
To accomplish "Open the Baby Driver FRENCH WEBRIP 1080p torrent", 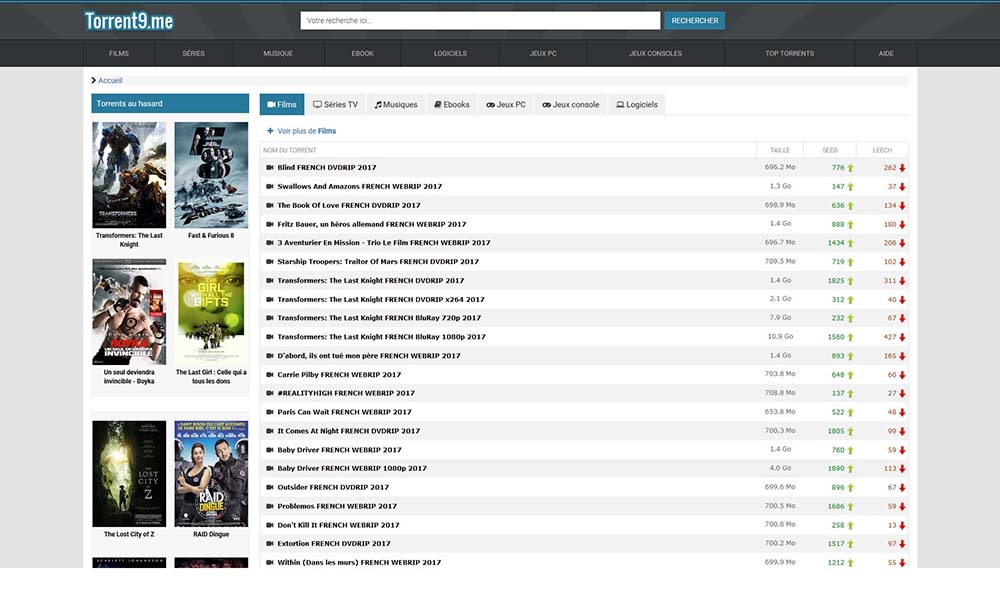I will coord(354,468).
